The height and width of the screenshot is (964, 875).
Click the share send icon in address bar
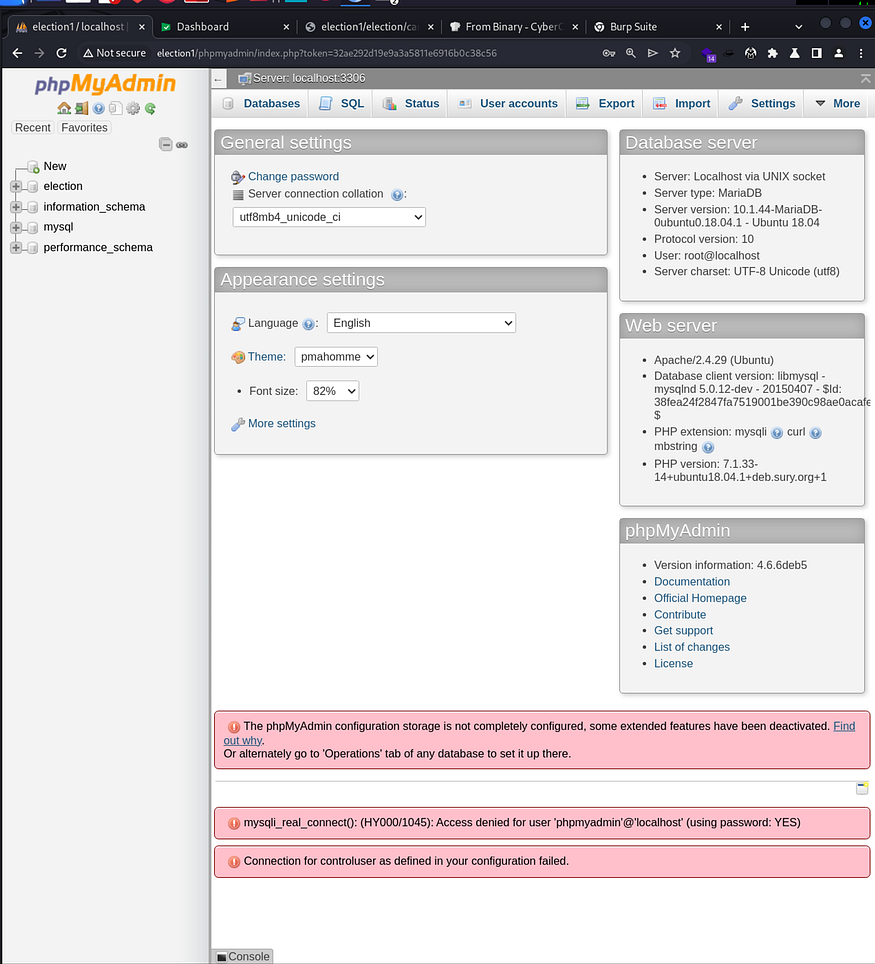click(653, 53)
